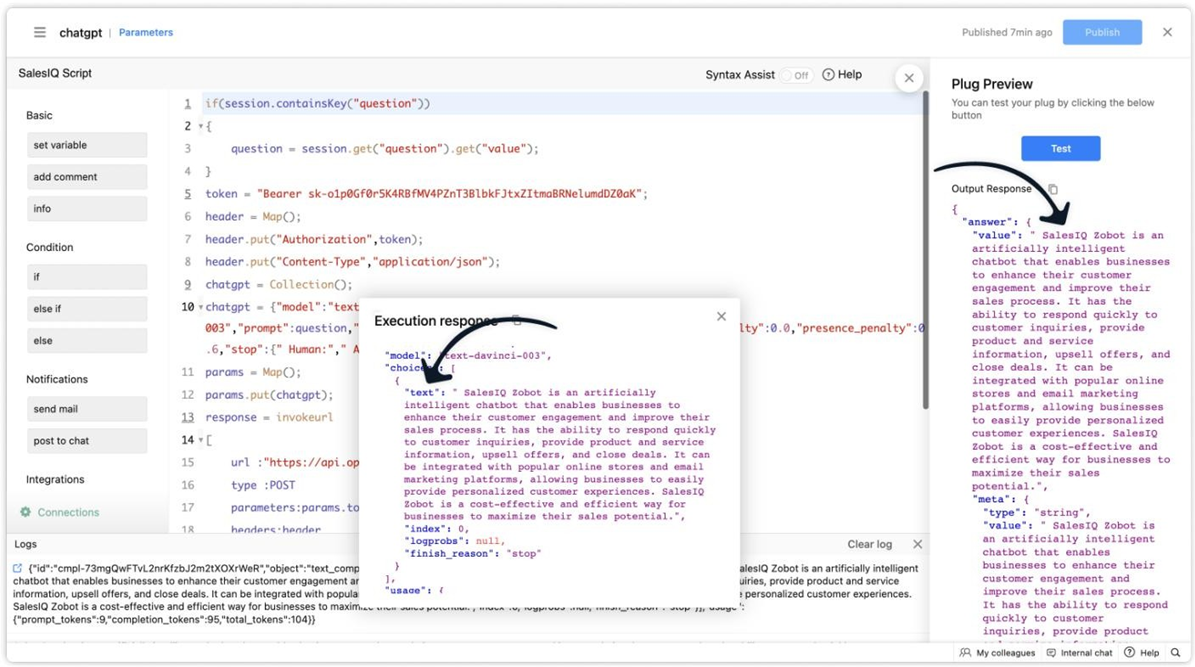This screenshot has width=1195, height=667.
Task: Click the 'Basic' category heading
Action: pos(39,115)
